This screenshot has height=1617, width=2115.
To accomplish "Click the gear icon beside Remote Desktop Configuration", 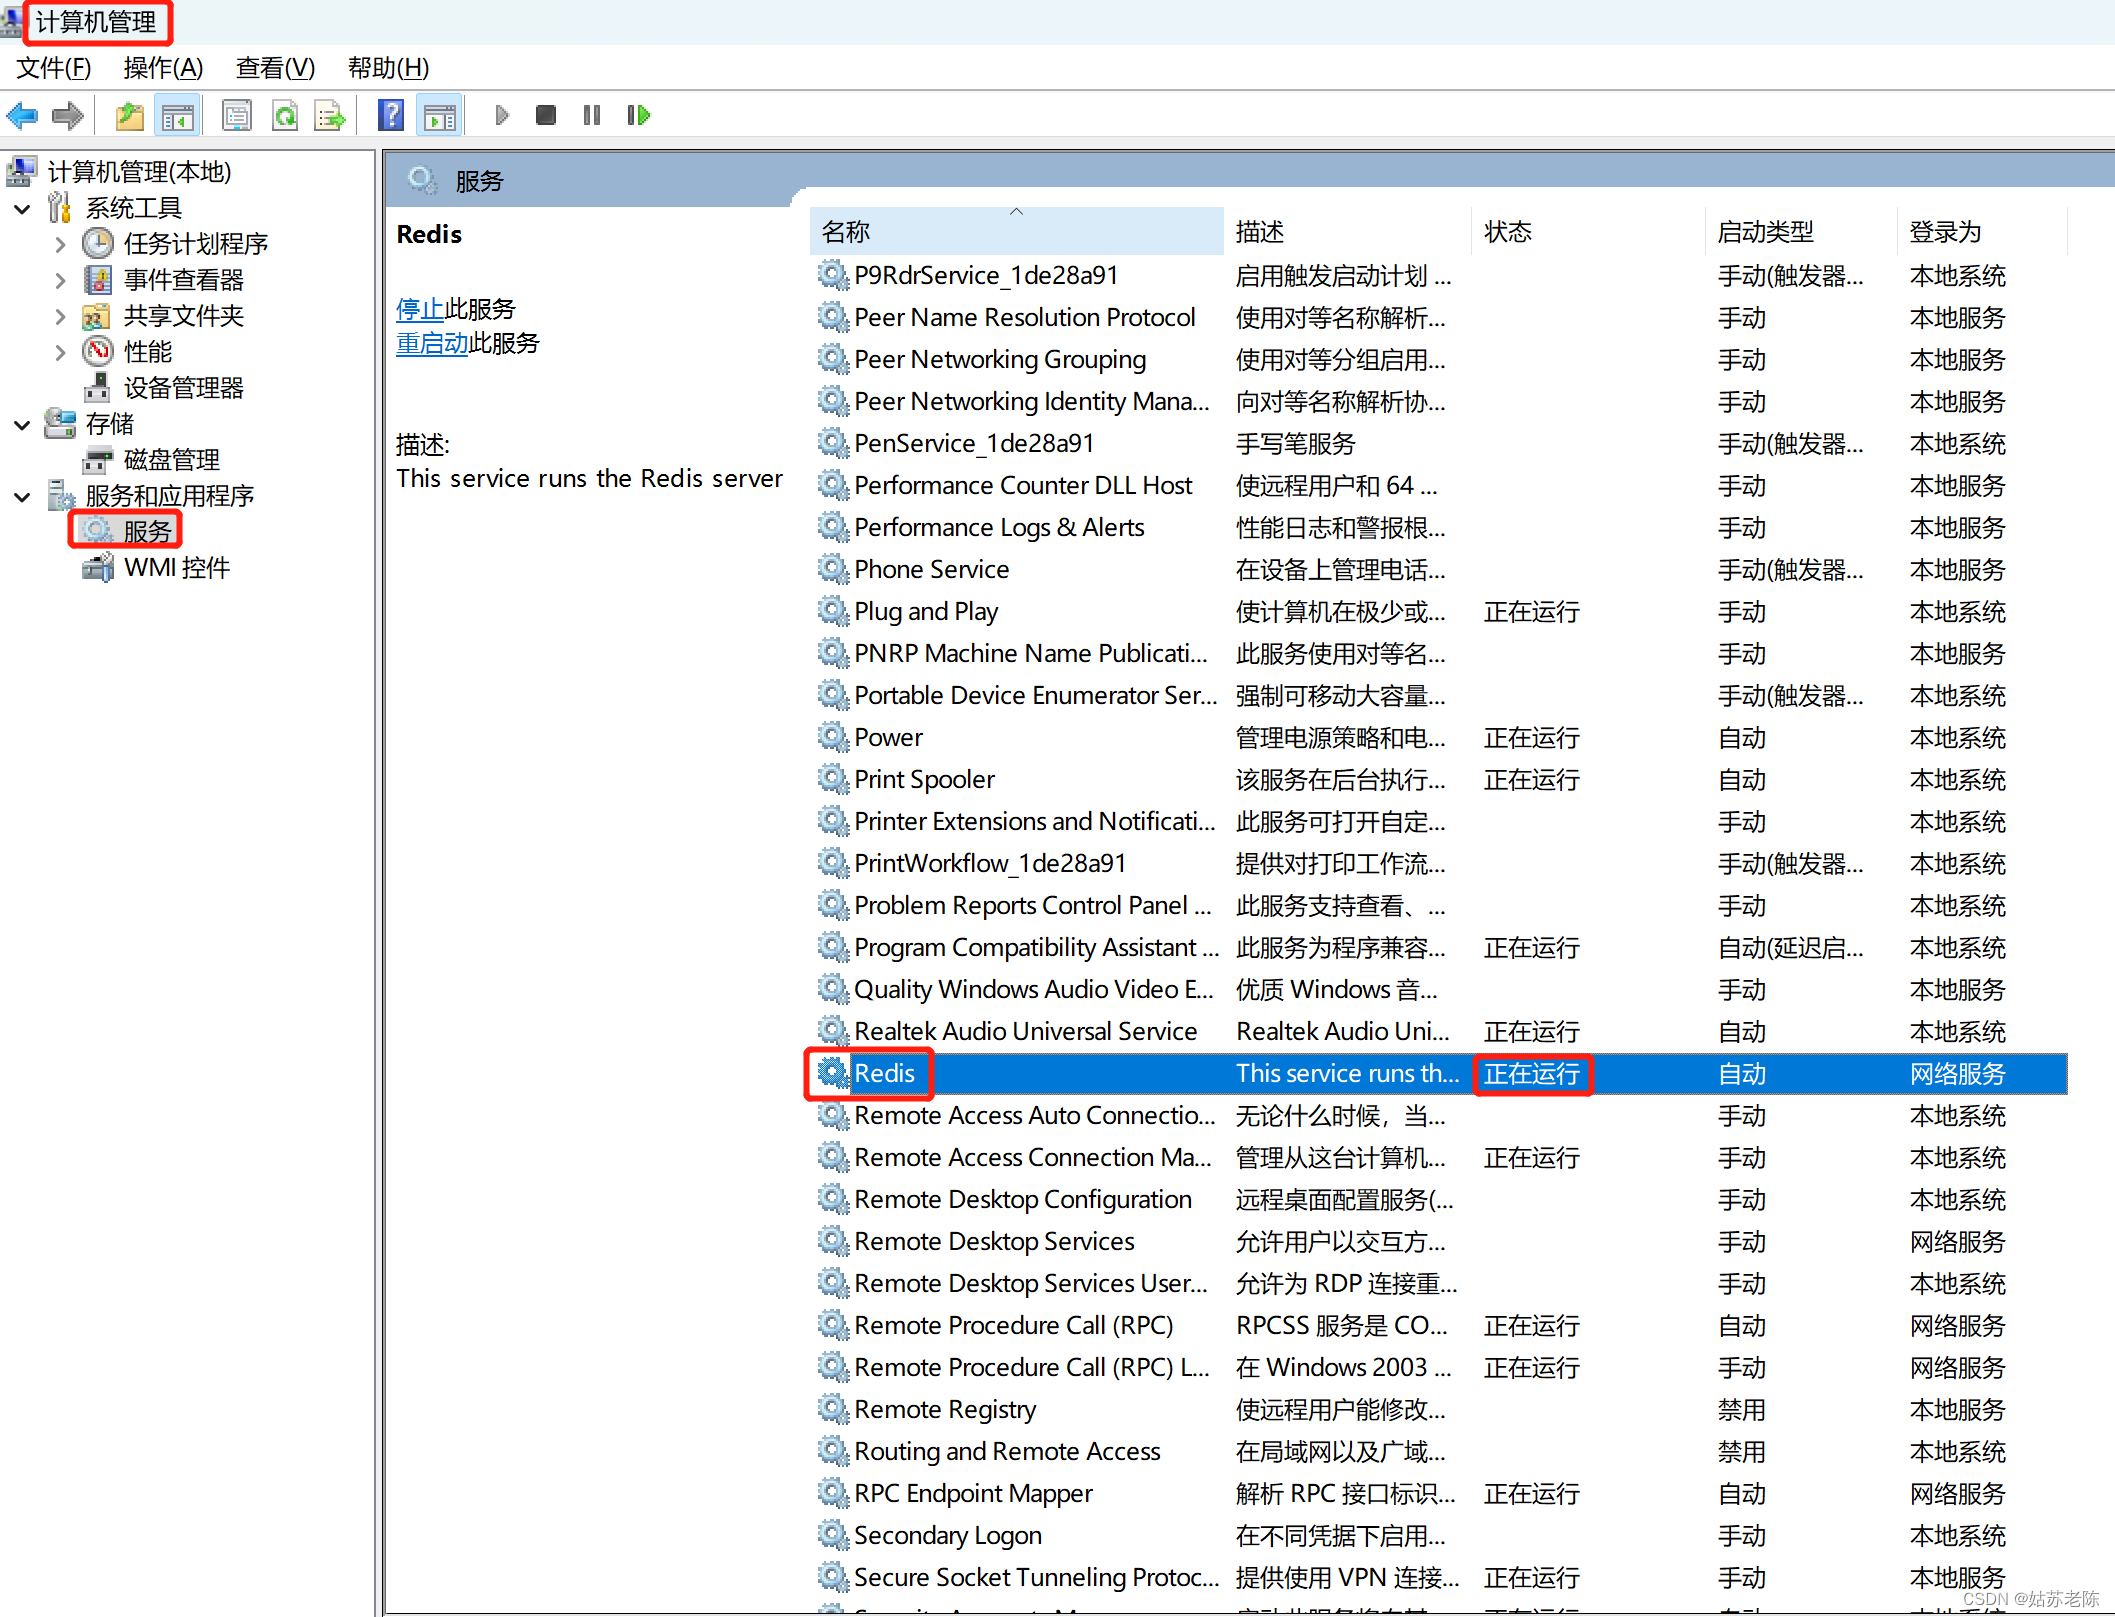I will (x=832, y=1199).
